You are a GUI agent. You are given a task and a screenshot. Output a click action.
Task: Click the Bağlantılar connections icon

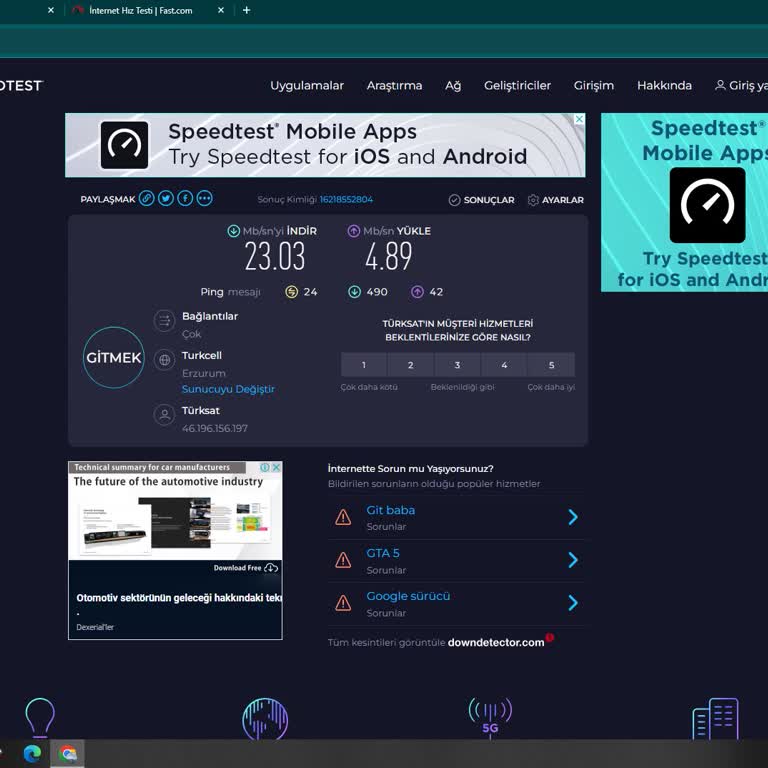[x=165, y=321]
